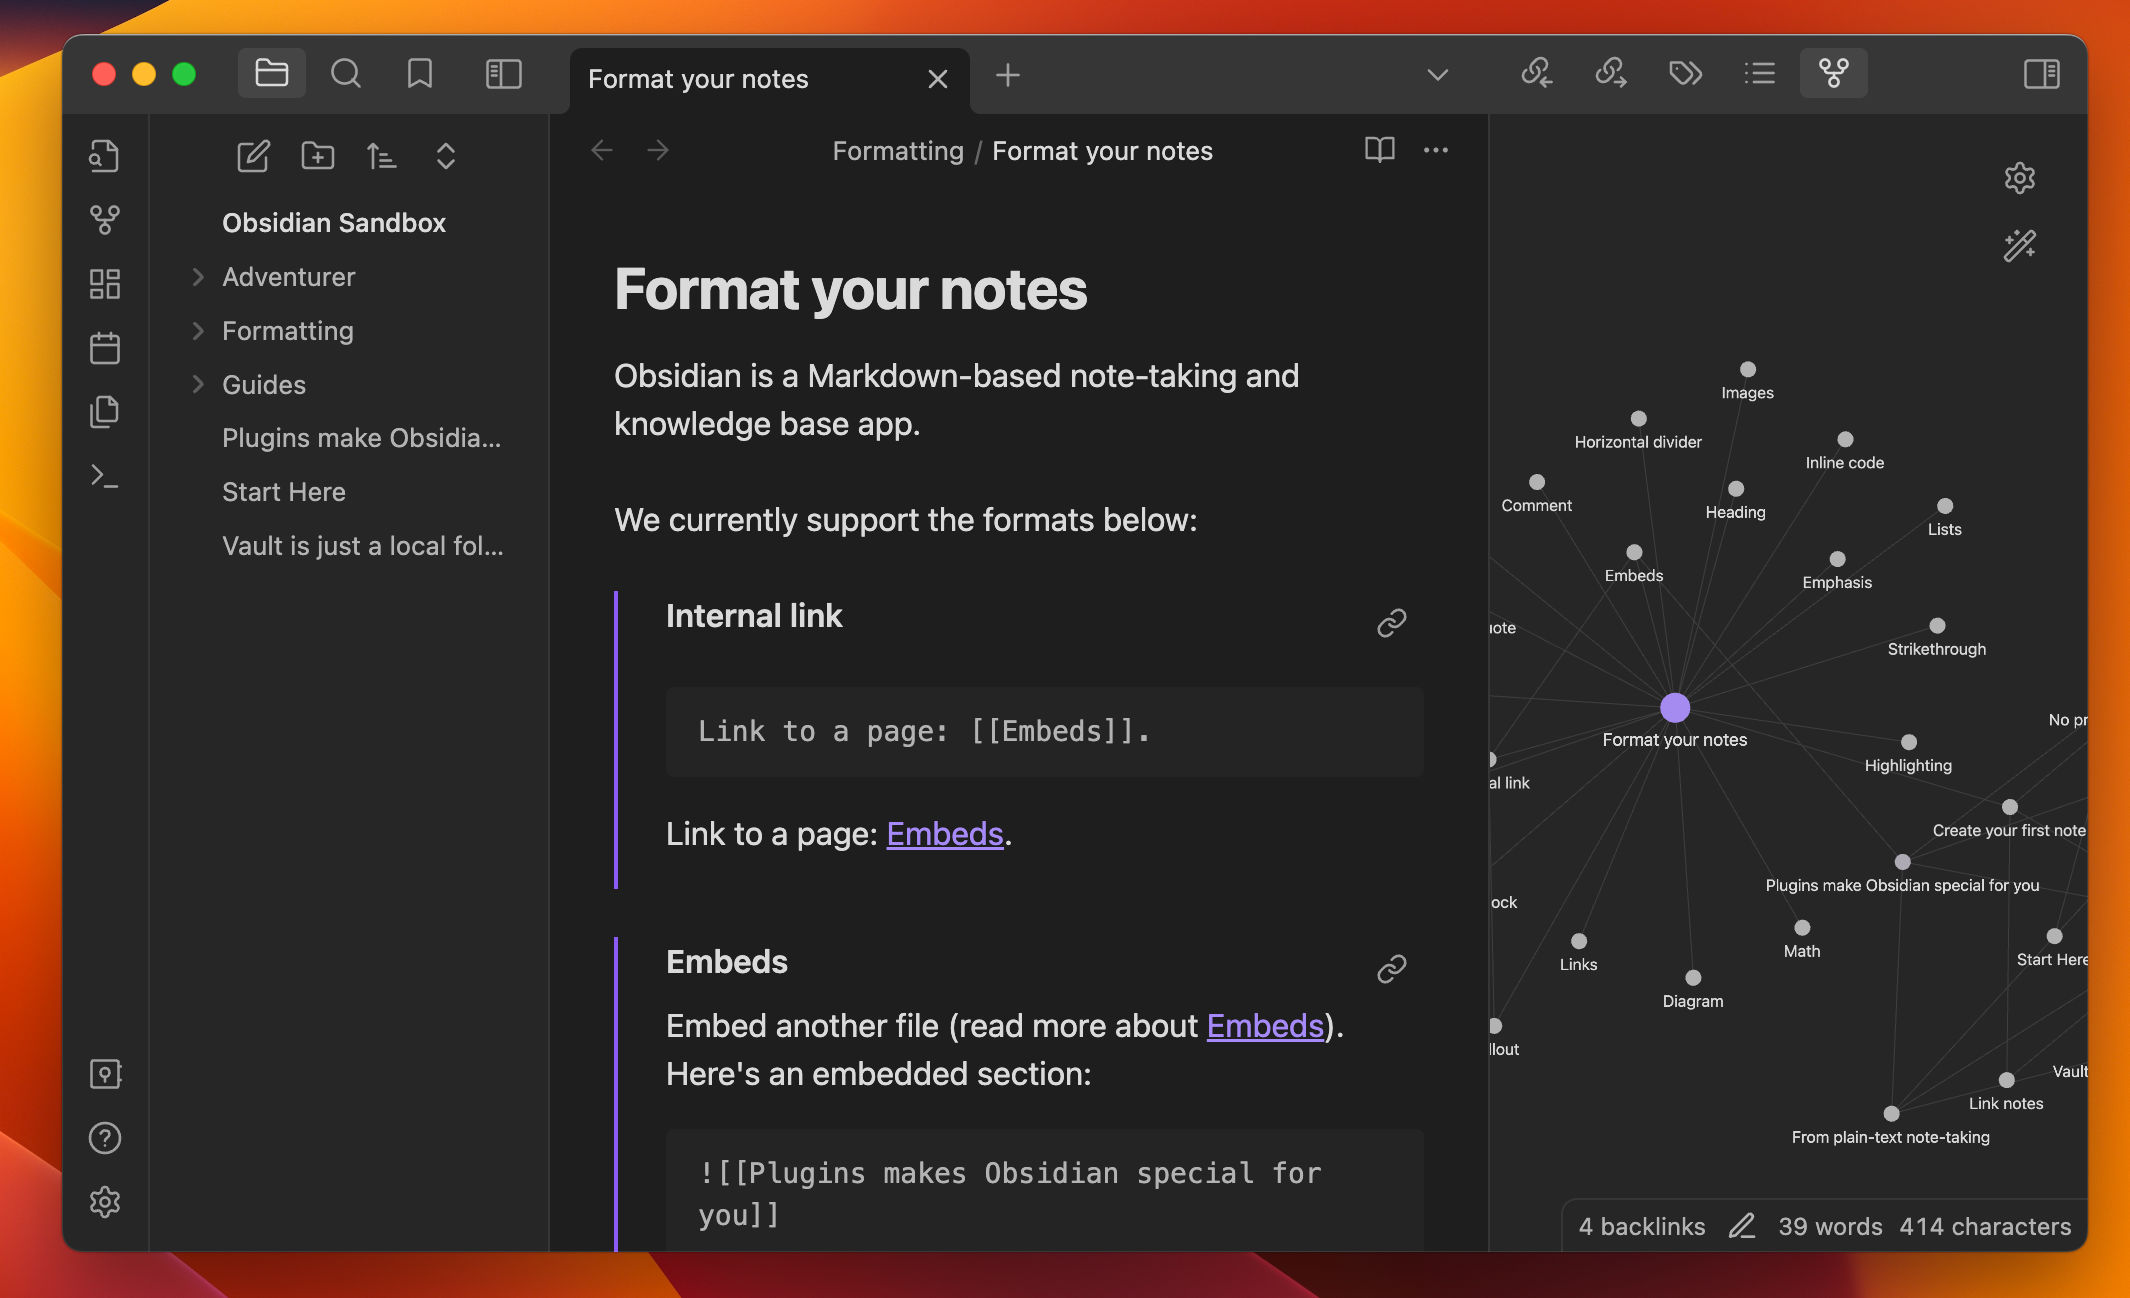2130x1298 pixels.
Task: Click the Link to a page code block
Action: point(1044,732)
